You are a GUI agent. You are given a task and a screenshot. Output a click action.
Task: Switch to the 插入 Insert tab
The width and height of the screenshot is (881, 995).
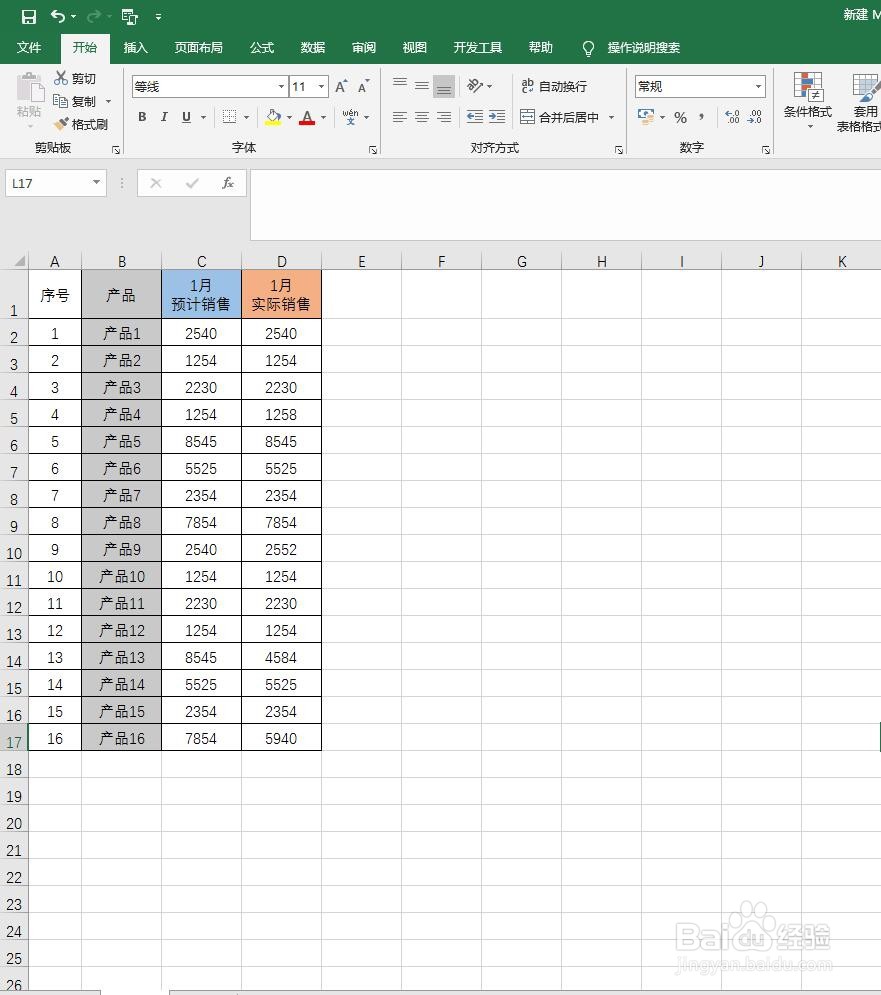(x=135, y=48)
